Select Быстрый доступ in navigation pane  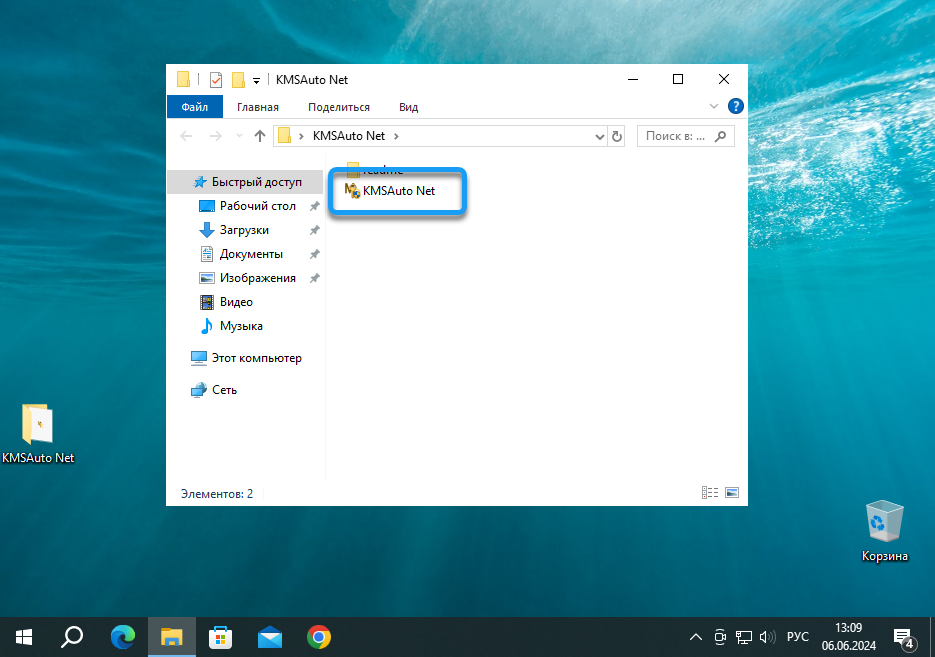coord(246,182)
